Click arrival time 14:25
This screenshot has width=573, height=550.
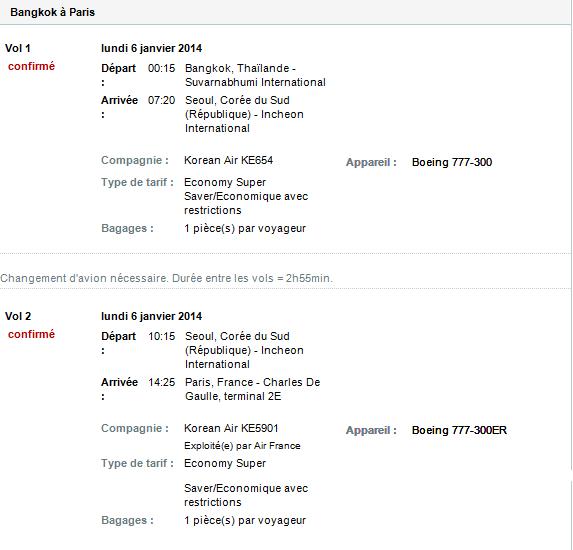tap(162, 382)
